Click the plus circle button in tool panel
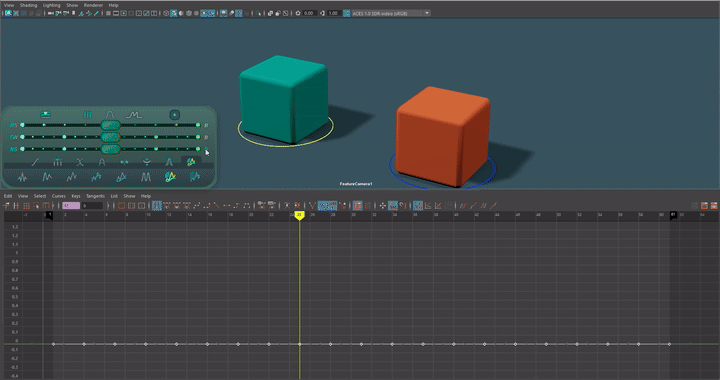The image size is (720, 380). click(x=174, y=115)
